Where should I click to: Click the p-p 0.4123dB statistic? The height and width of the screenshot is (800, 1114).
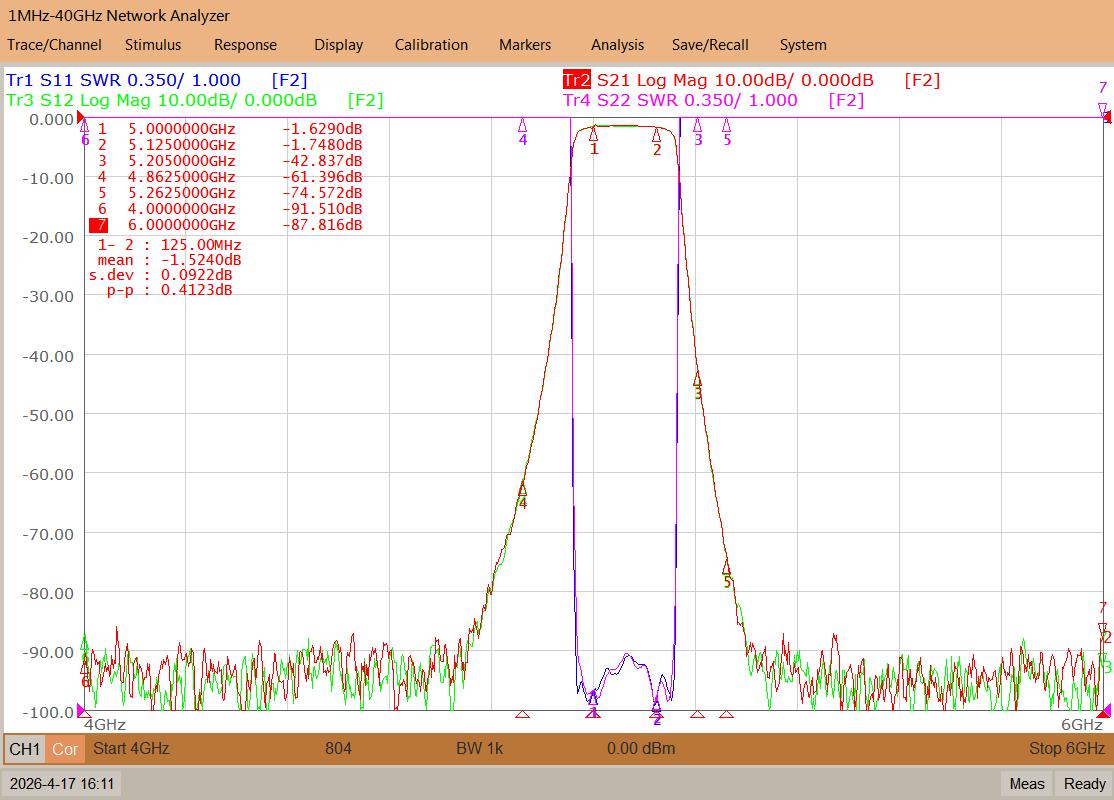169,290
